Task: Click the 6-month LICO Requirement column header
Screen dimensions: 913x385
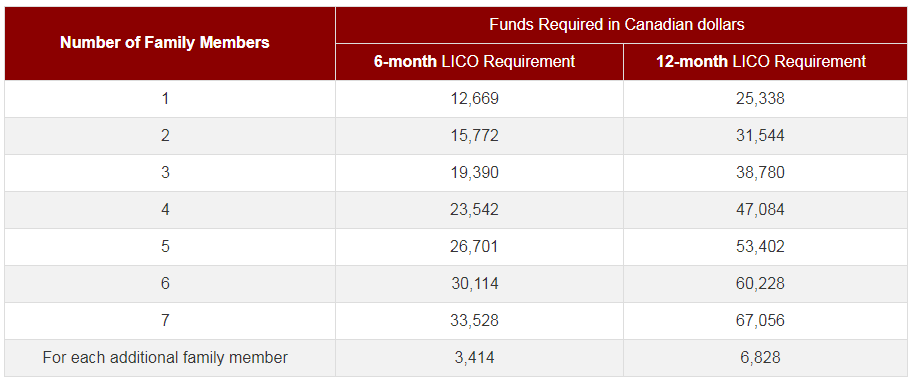Action: (474, 61)
